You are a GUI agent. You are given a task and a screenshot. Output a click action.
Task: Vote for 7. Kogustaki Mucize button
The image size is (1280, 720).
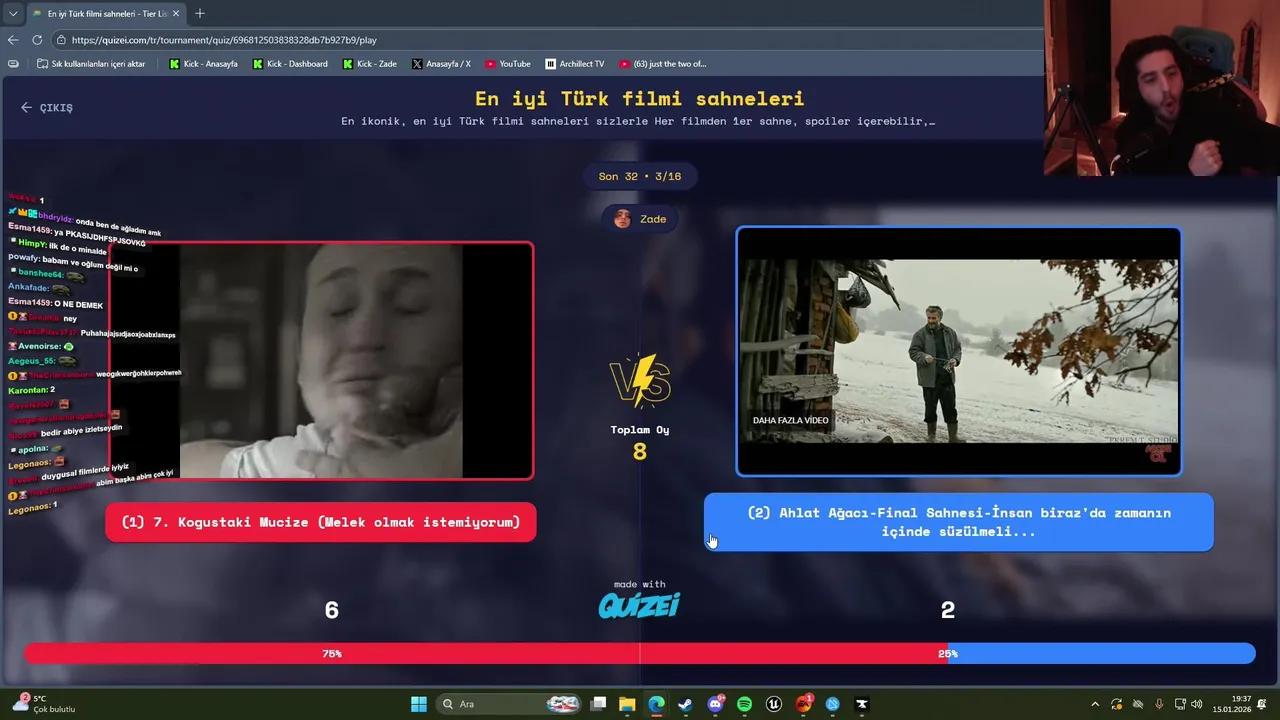pyautogui.click(x=321, y=522)
